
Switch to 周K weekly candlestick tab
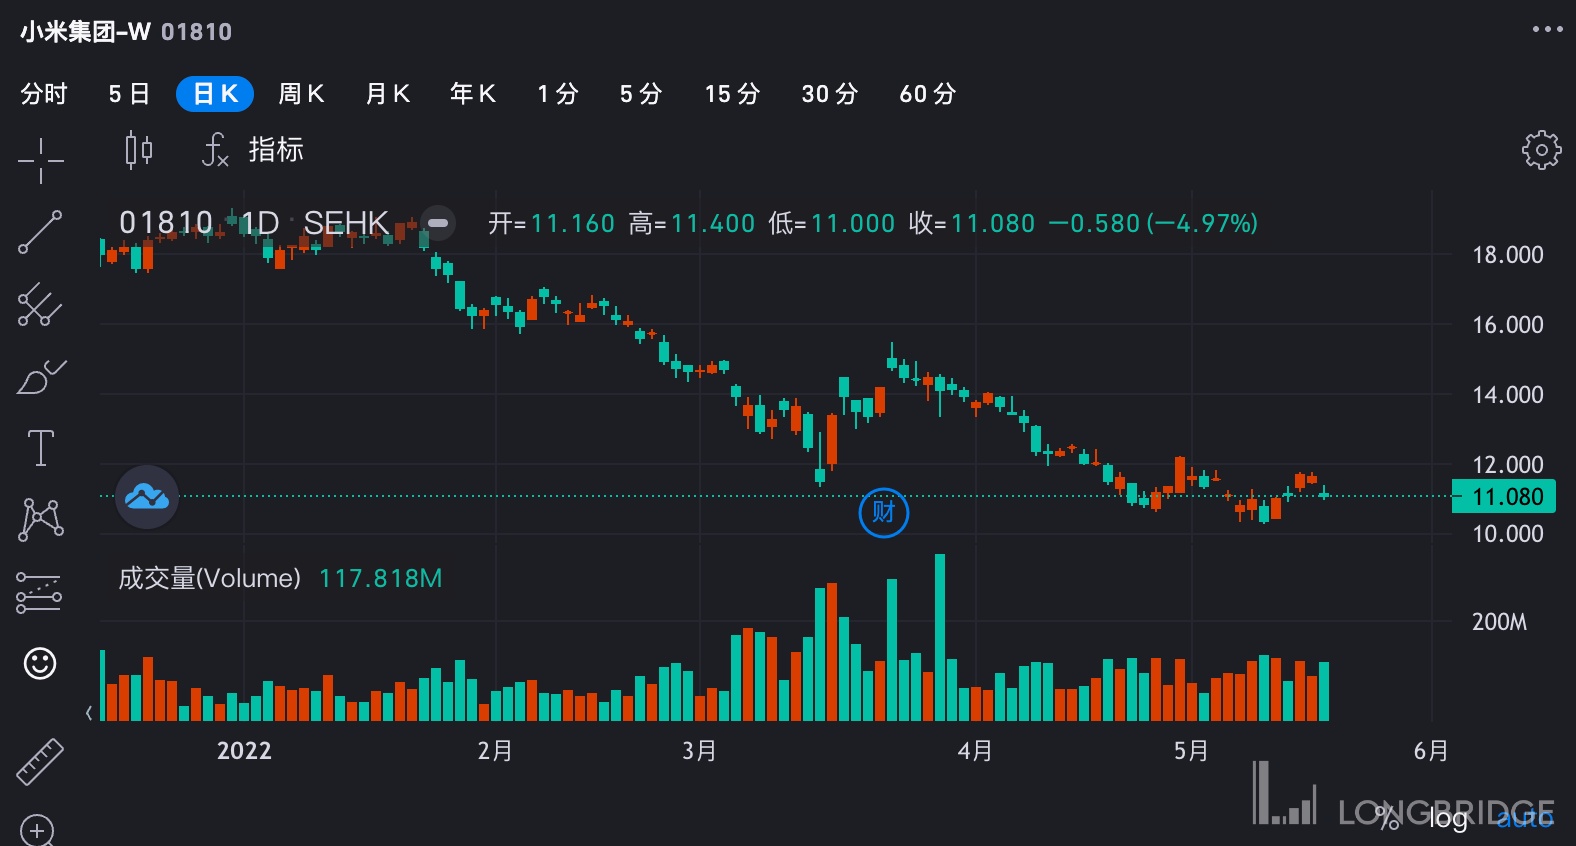301,94
